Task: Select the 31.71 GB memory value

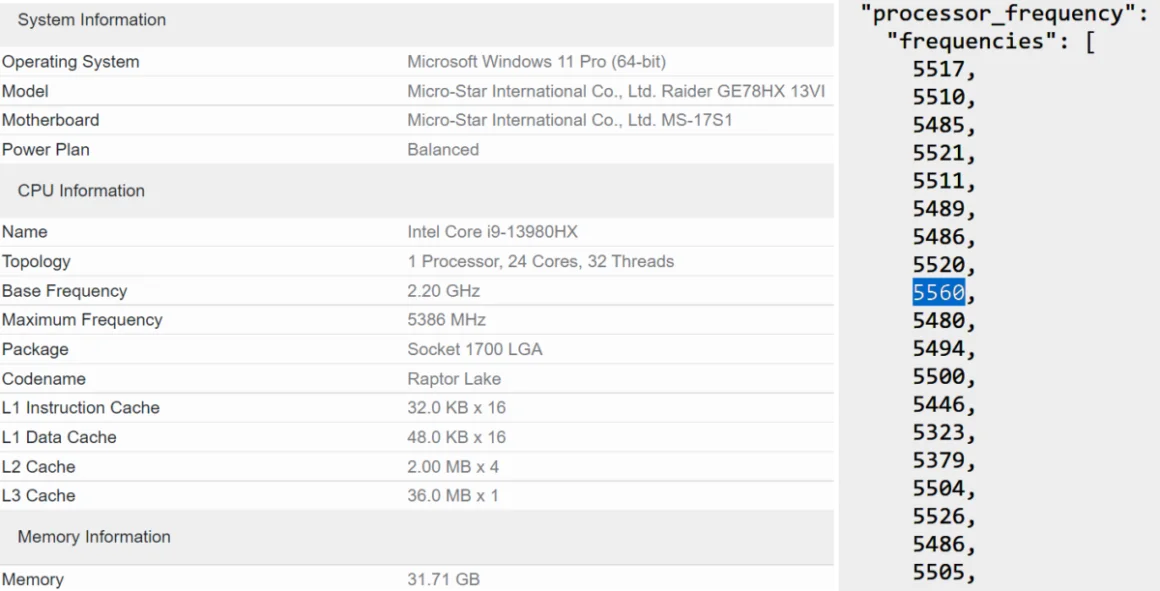Action: coord(443,580)
